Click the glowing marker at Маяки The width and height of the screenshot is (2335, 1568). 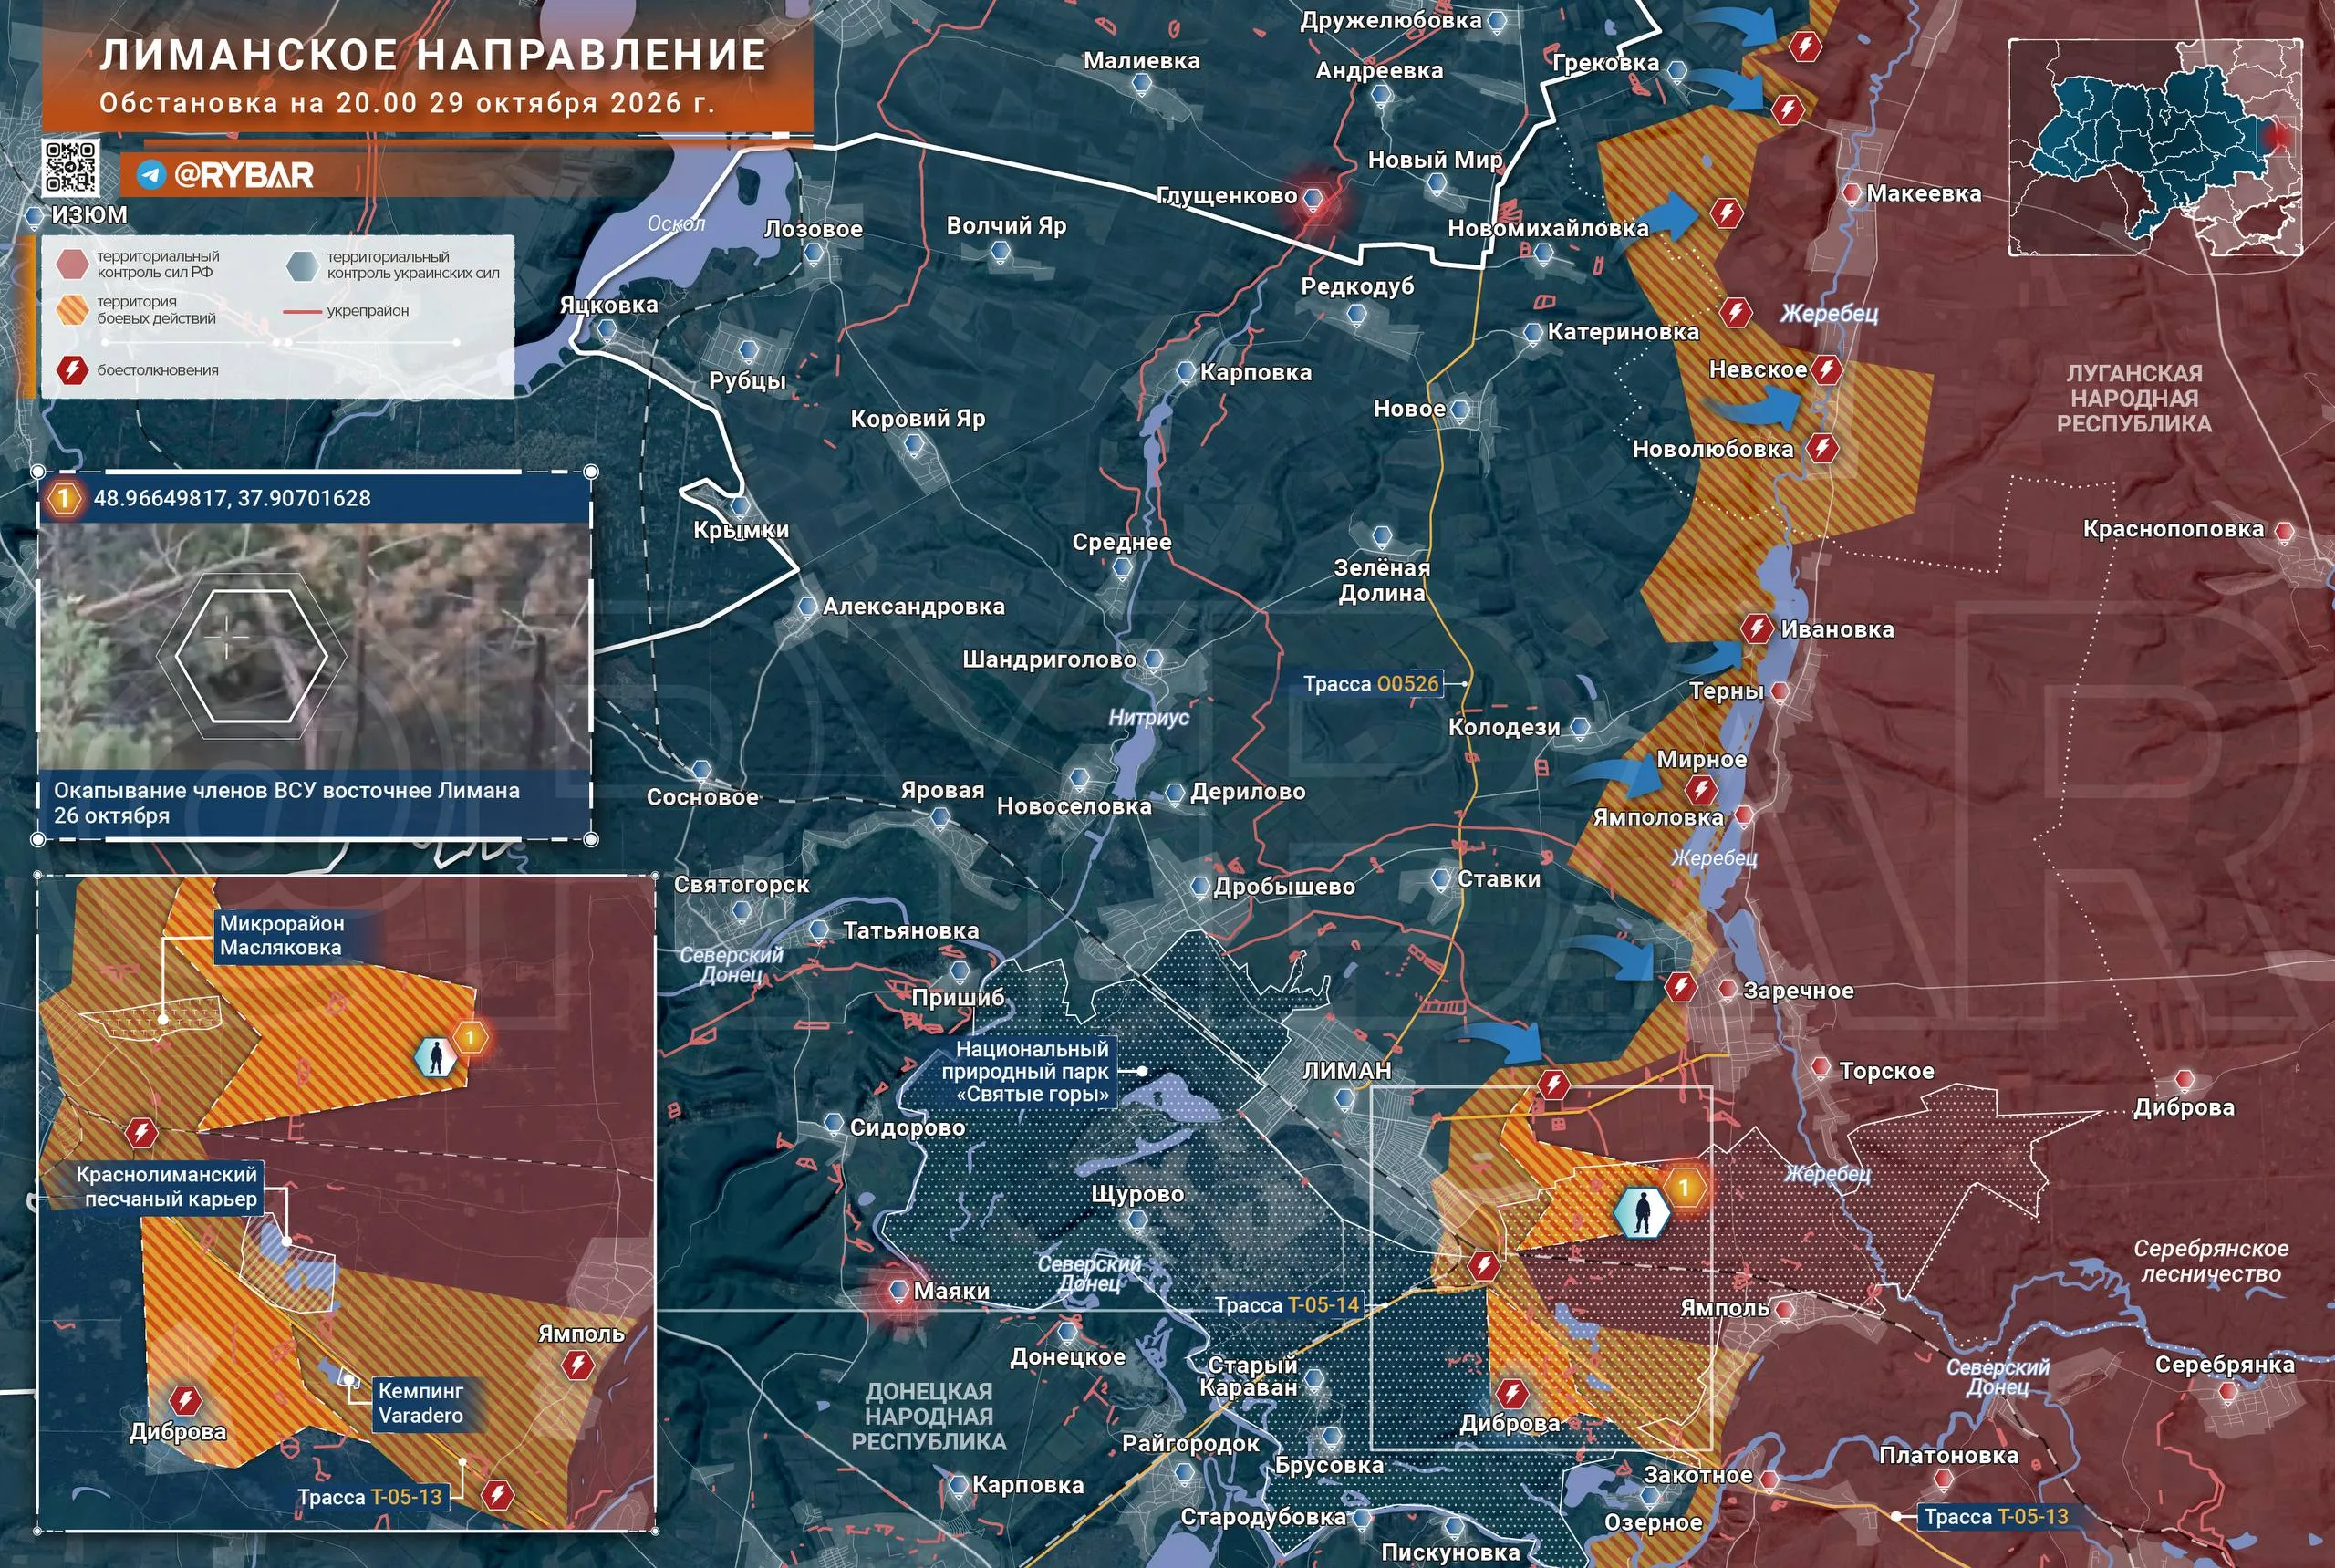[x=898, y=1291]
